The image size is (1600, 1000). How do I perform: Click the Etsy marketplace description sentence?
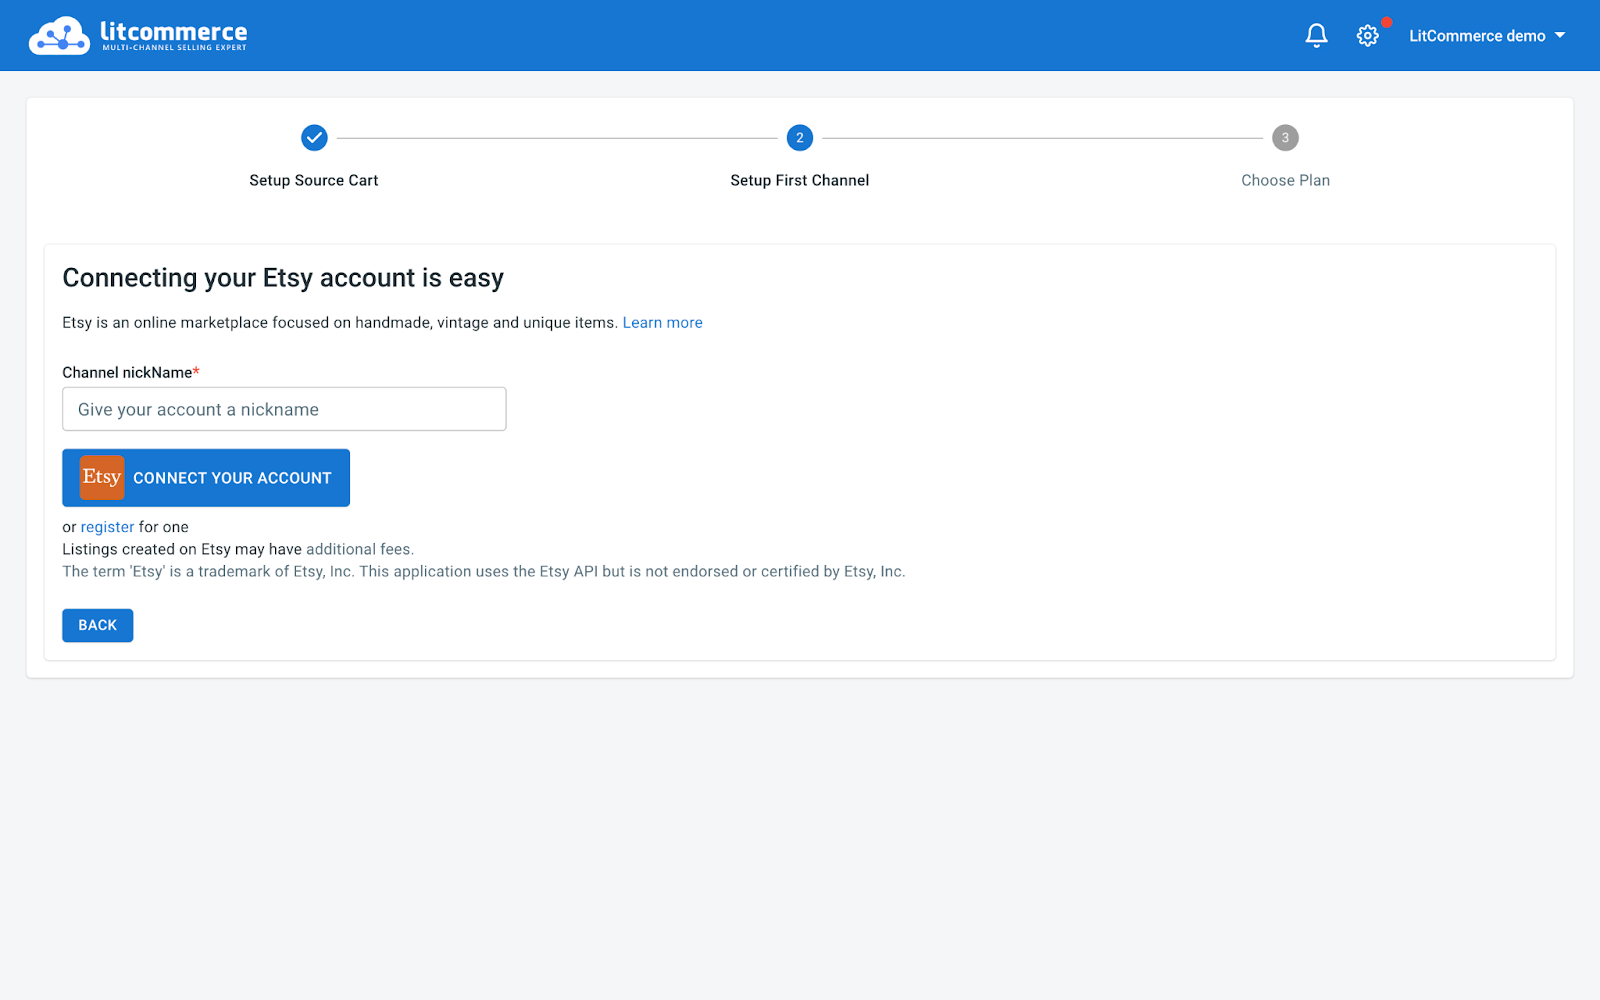tap(340, 323)
